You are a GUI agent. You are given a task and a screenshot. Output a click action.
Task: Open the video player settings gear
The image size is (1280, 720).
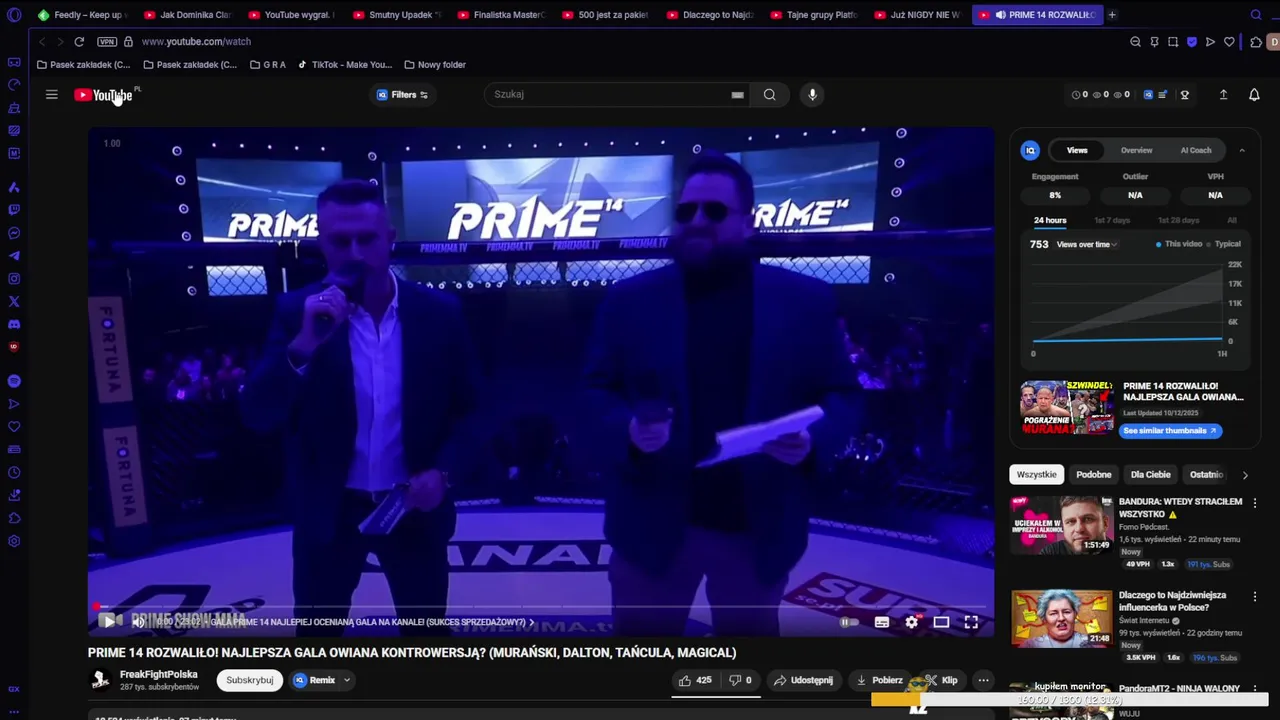pyautogui.click(x=911, y=622)
